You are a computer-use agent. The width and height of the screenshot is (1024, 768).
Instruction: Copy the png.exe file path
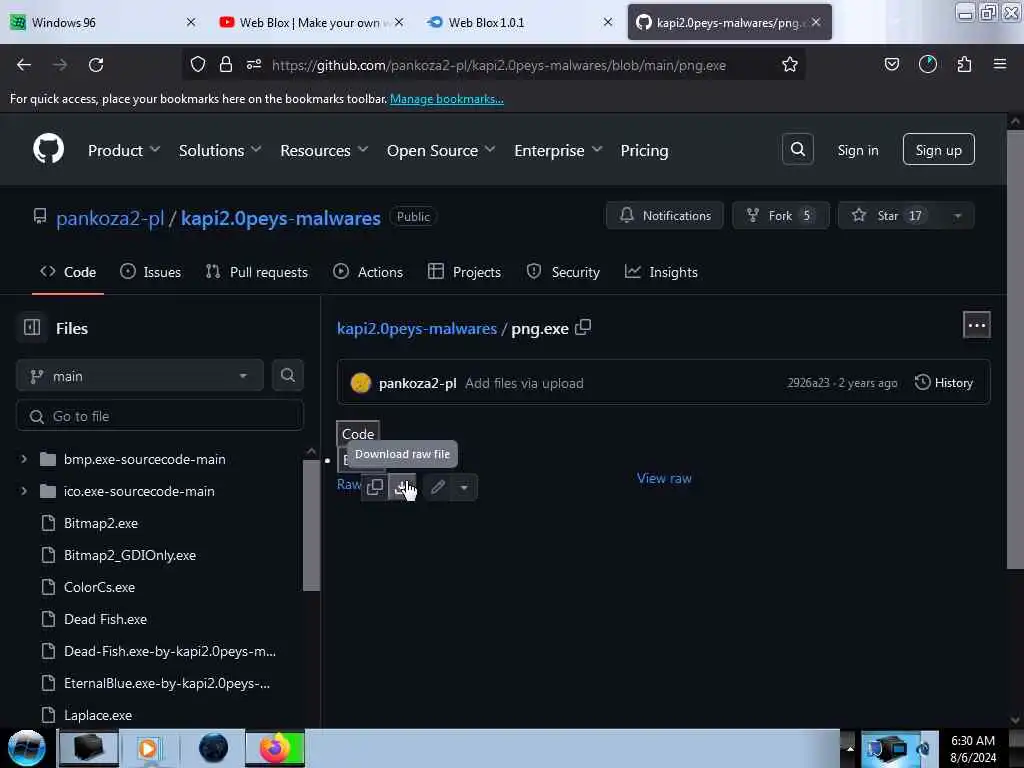(x=583, y=327)
